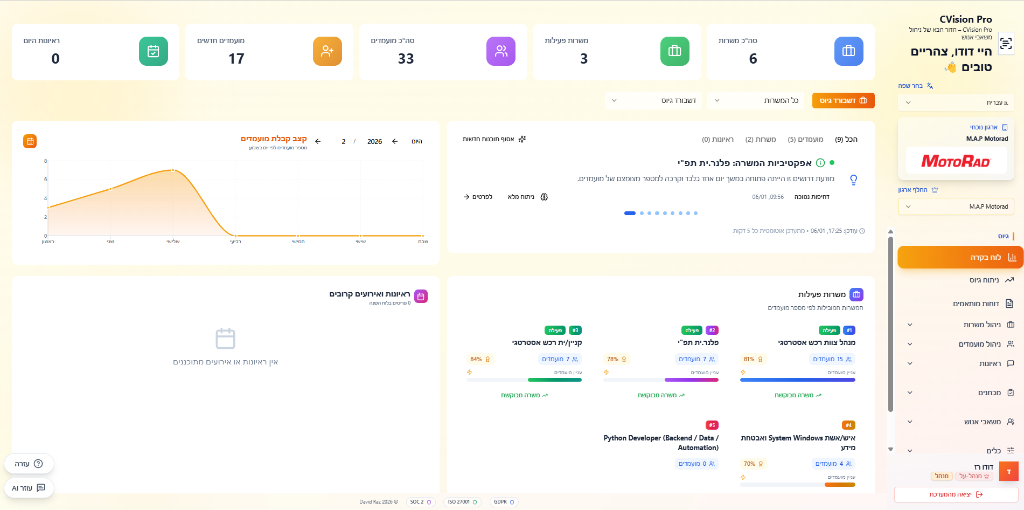Click the 81% match badge on job #1
This screenshot has height=510, width=1024.
(x=754, y=359)
